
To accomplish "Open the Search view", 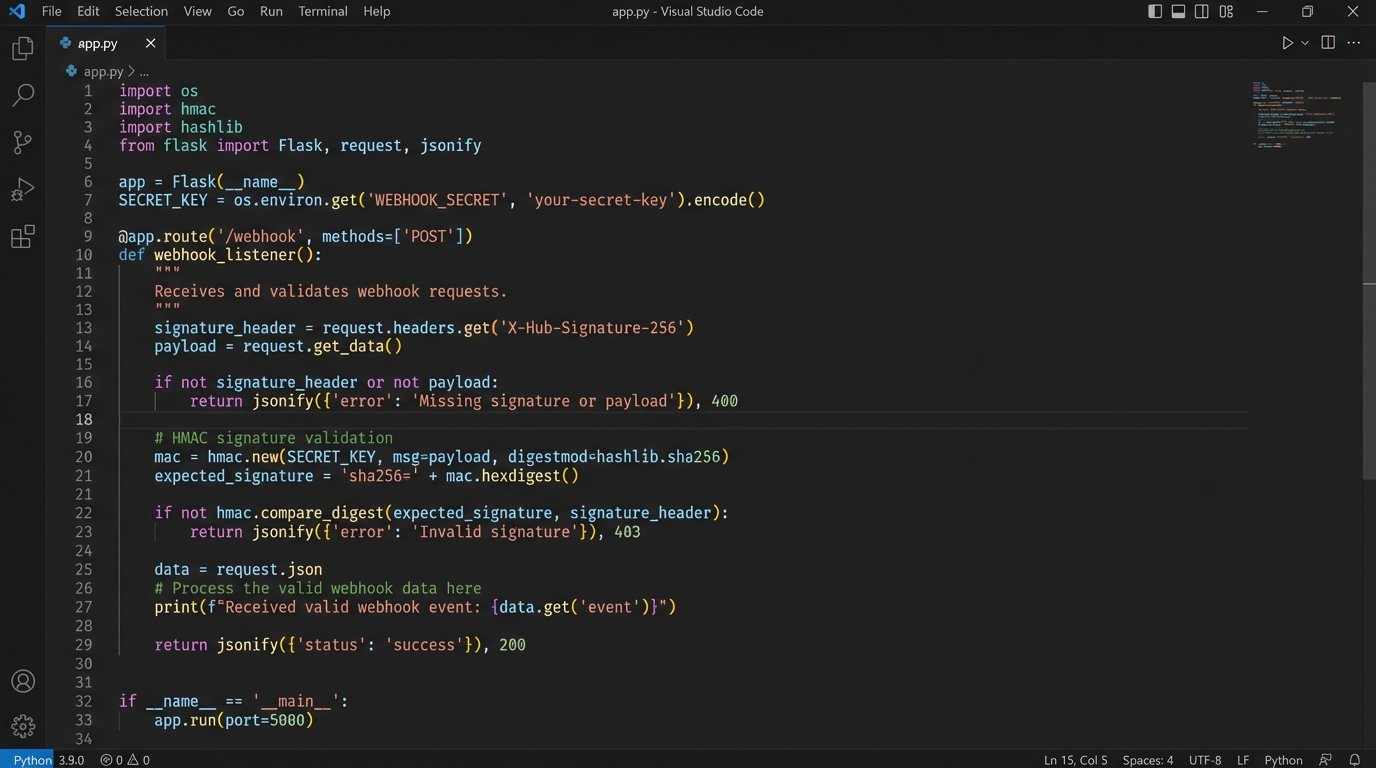I will tap(22, 95).
